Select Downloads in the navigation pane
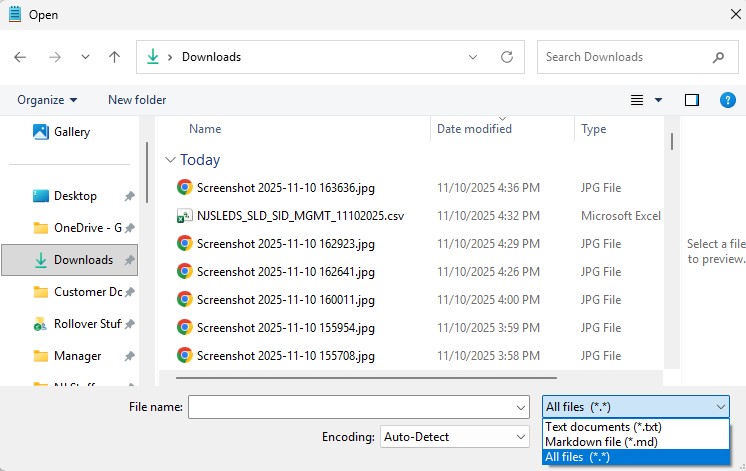 click(69, 260)
